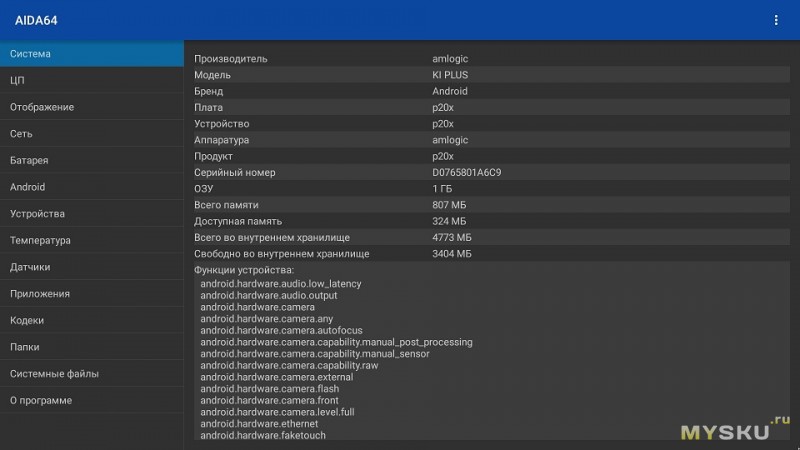Select the Аппаратура row label
The width and height of the screenshot is (800, 450).
(x=221, y=140)
